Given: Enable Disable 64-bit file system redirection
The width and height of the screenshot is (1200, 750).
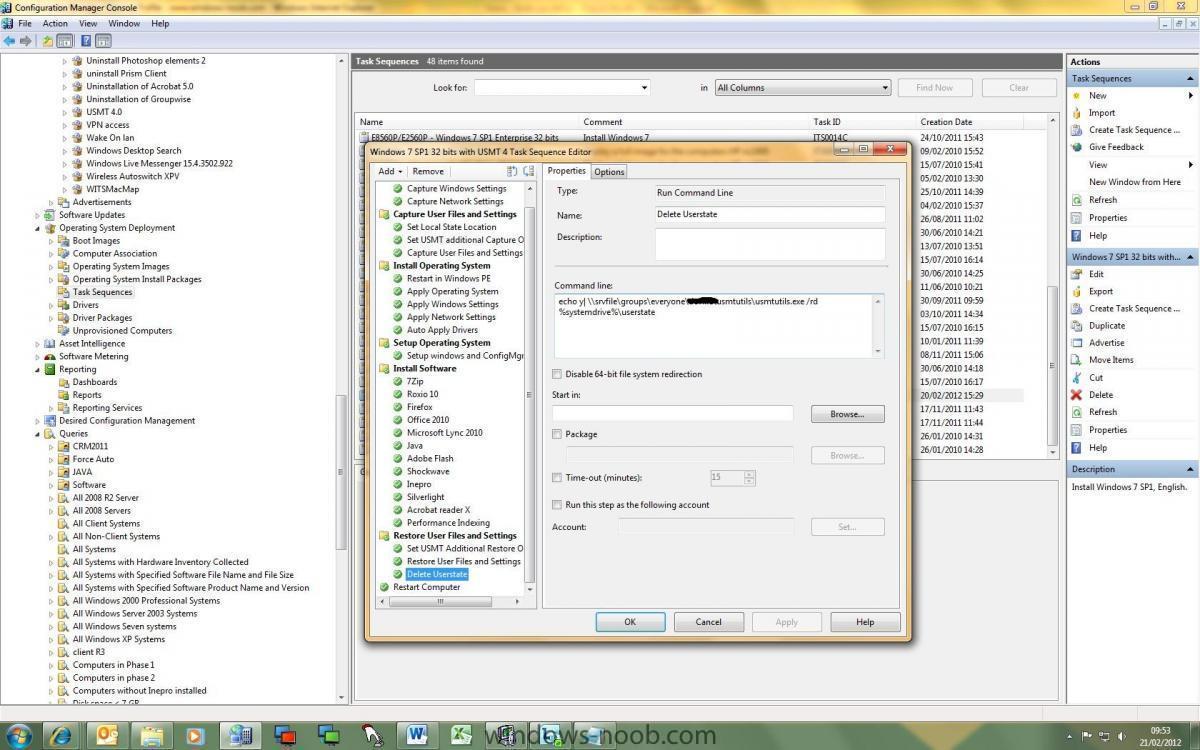Looking at the screenshot, I should (557, 374).
